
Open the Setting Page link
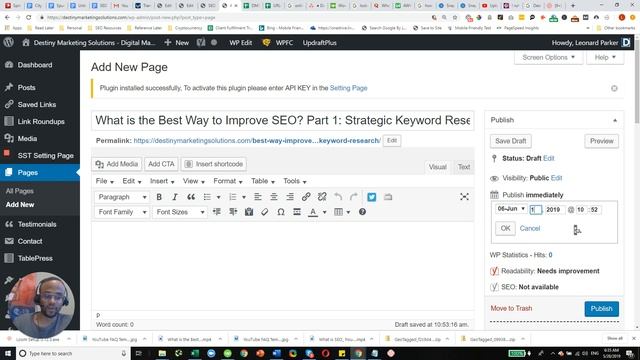pyautogui.click(x=349, y=88)
